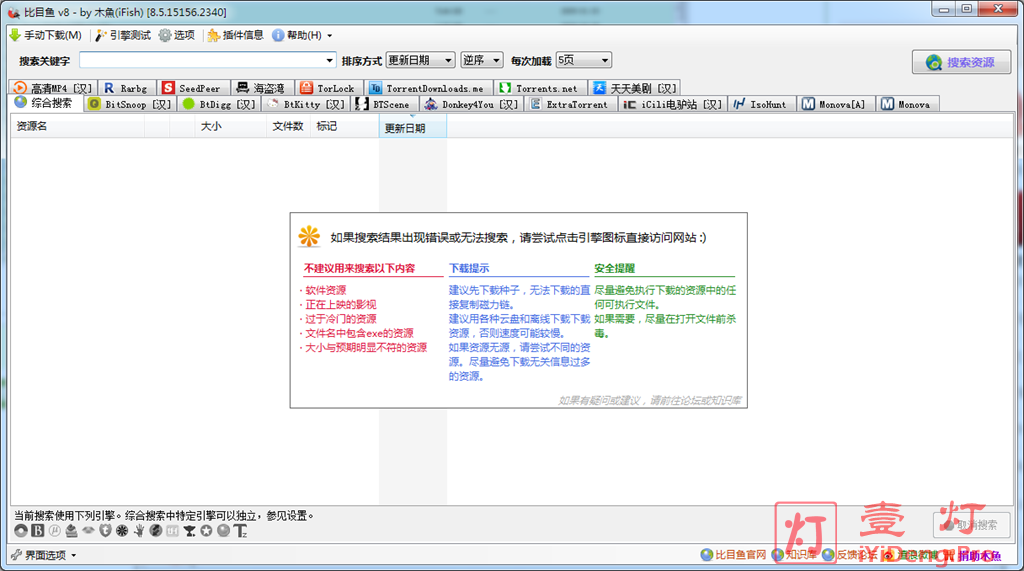Click the ExtraTorrent engine tab icon
This screenshot has width=1024, height=571.
tap(536, 104)
